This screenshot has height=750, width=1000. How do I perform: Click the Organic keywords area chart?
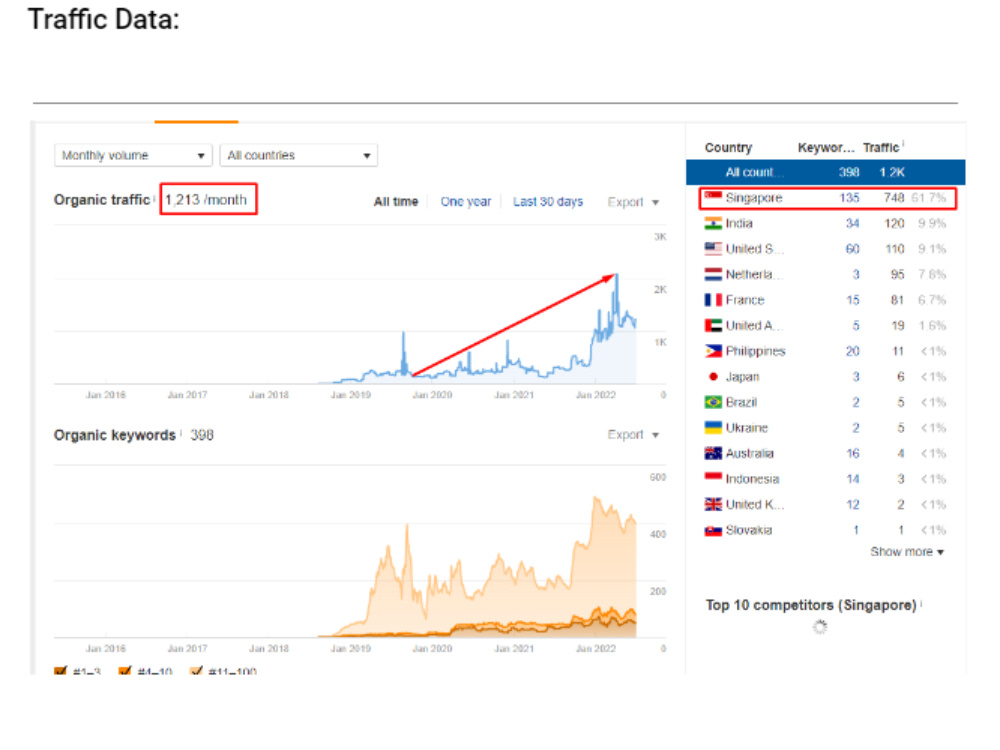(x=360, y=552)
